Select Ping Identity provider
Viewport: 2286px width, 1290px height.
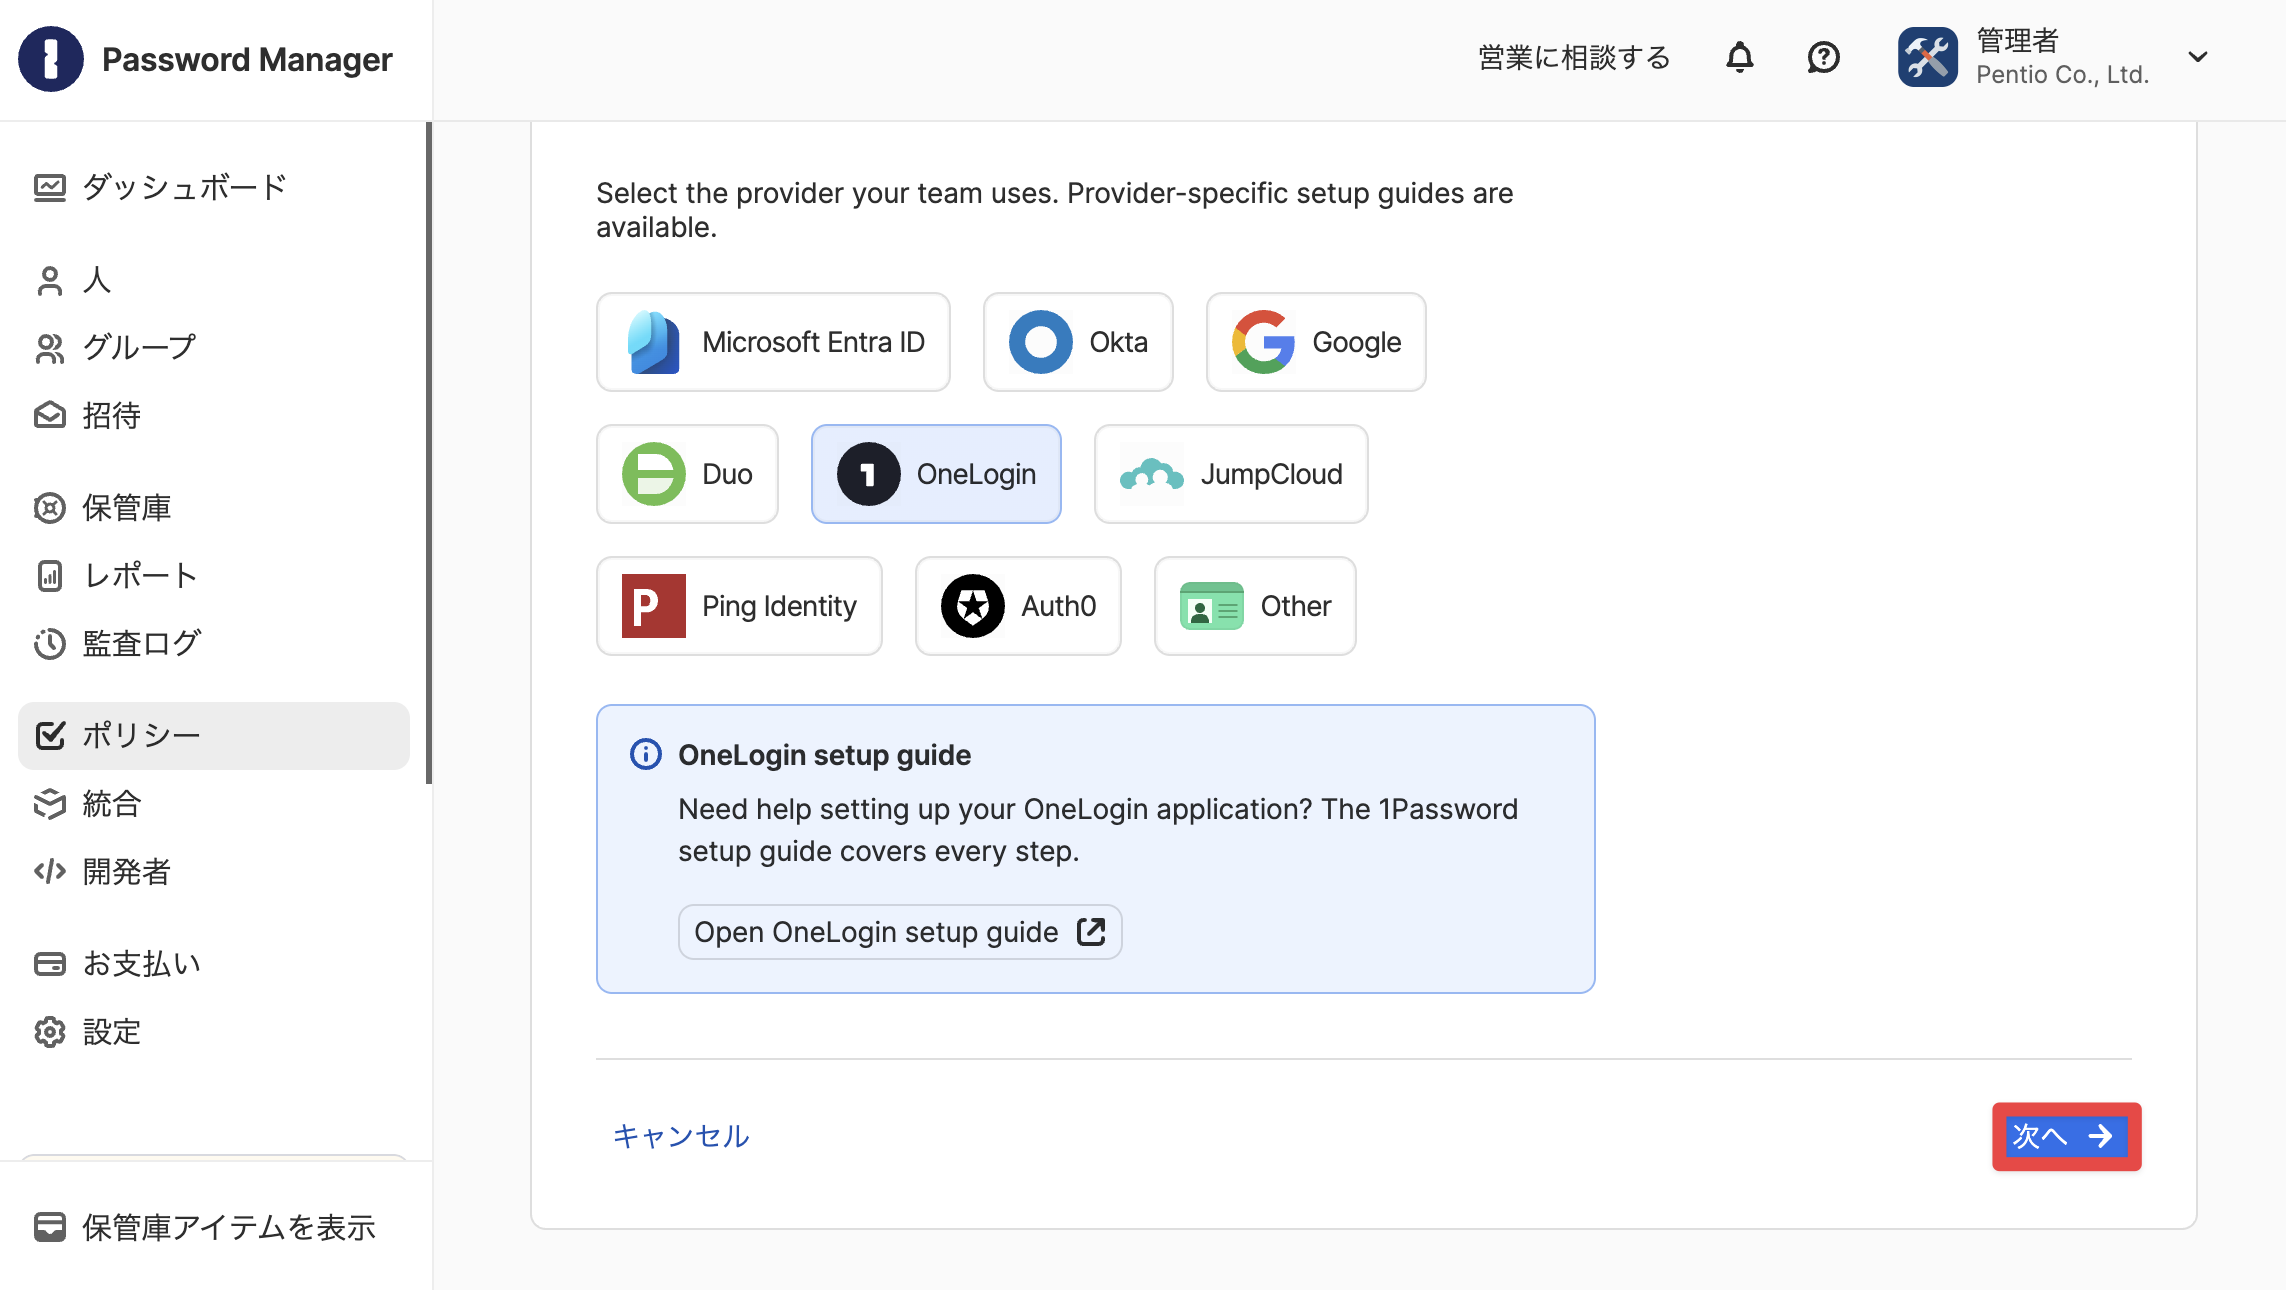coord(739,606)
